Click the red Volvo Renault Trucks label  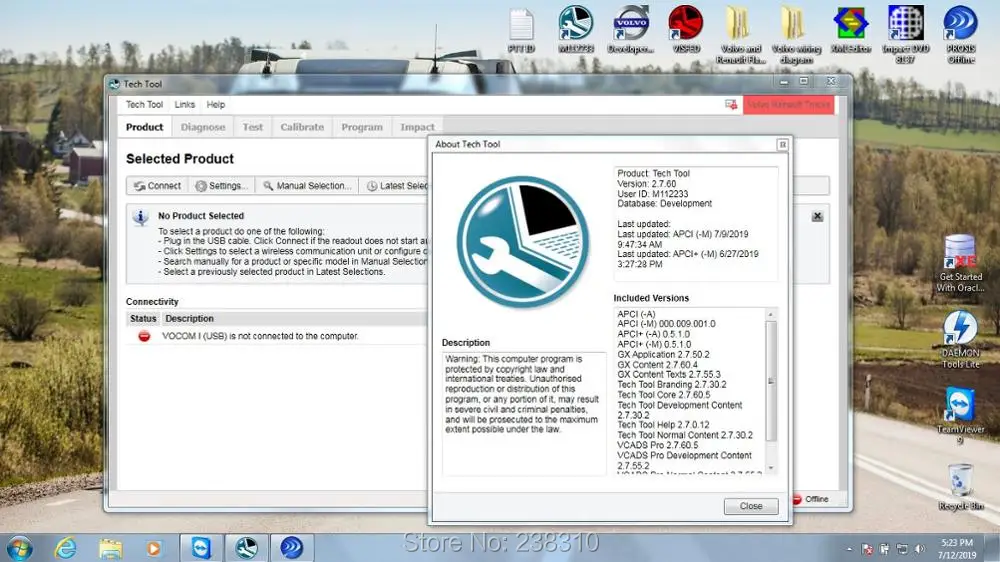788,105
